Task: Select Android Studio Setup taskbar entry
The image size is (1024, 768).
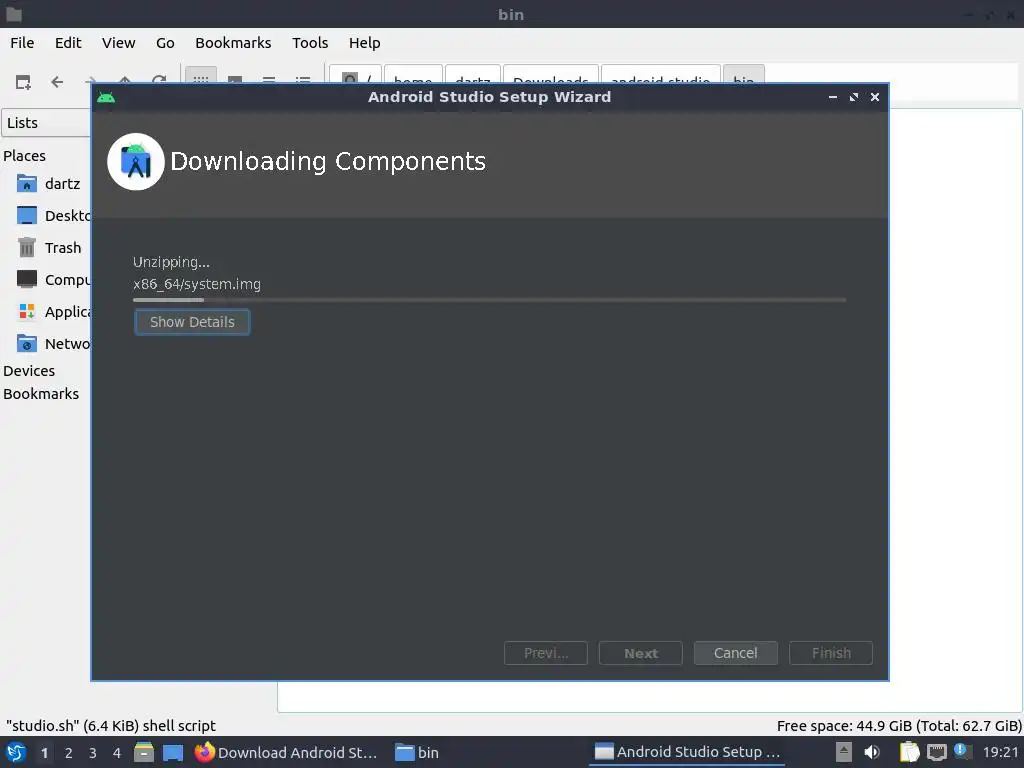Action: [x=687, y=752]
